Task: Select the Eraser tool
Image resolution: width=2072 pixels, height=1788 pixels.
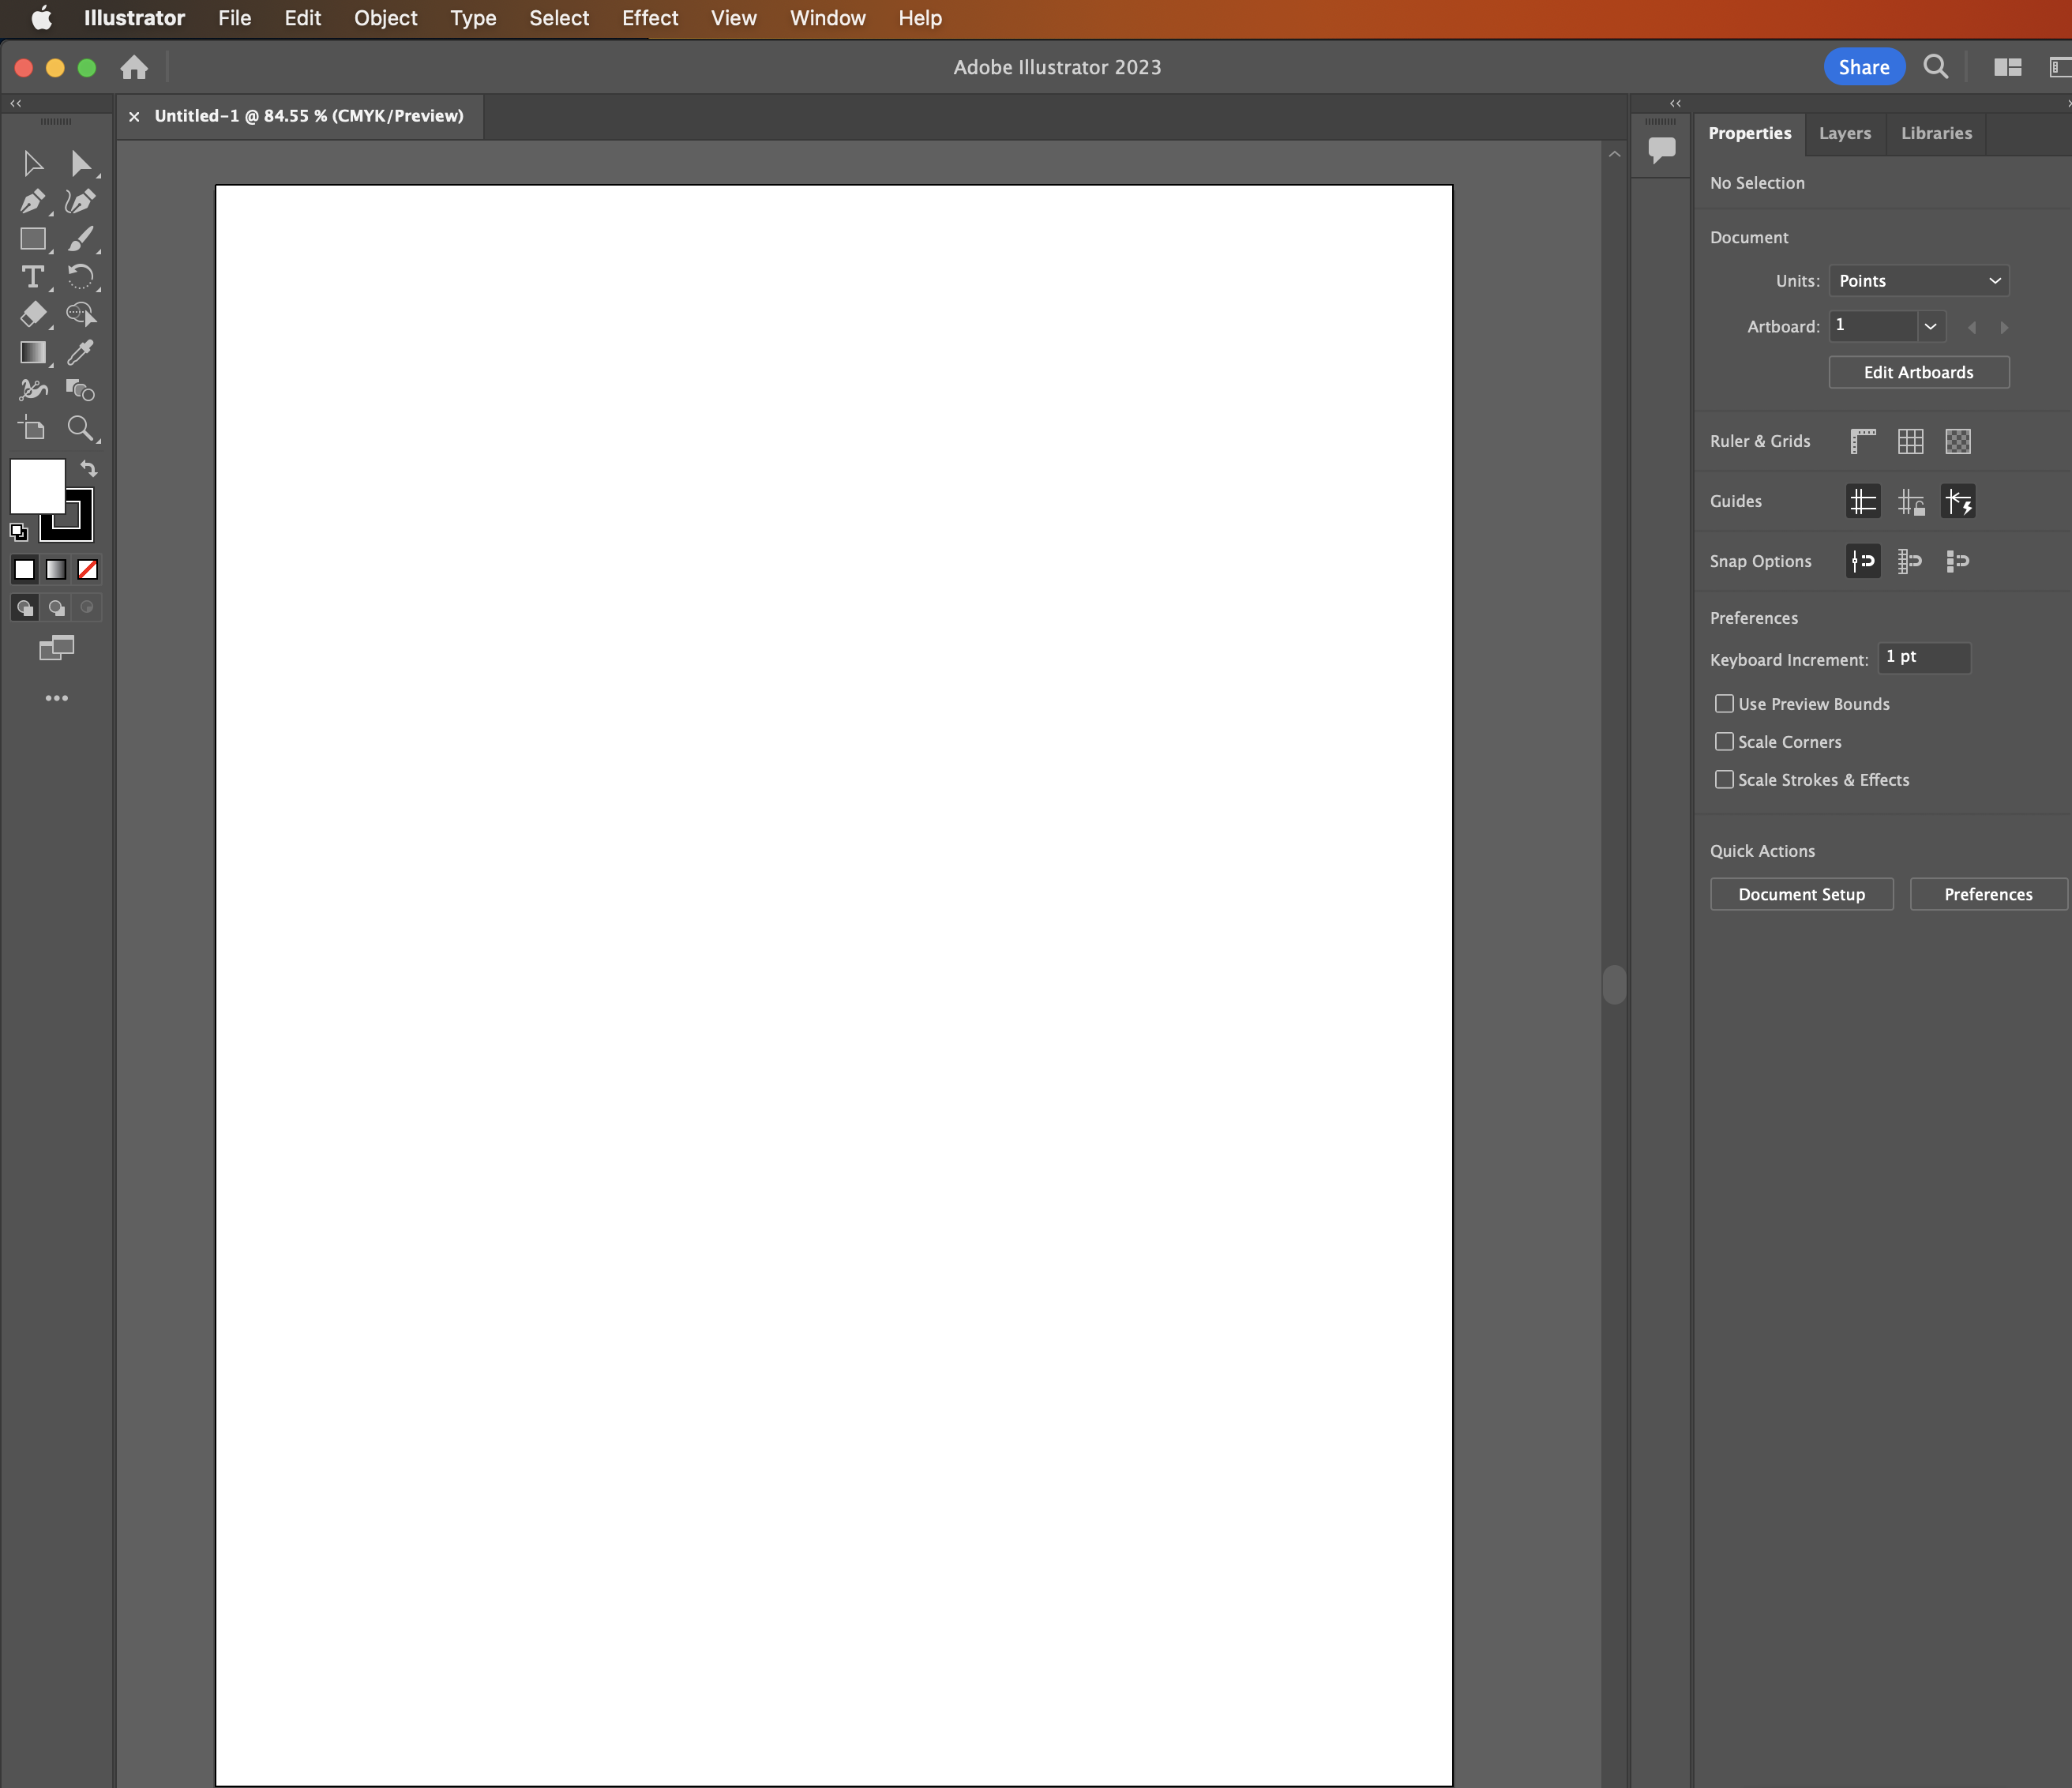Action: pyautogui.click(x=32, y=314)
